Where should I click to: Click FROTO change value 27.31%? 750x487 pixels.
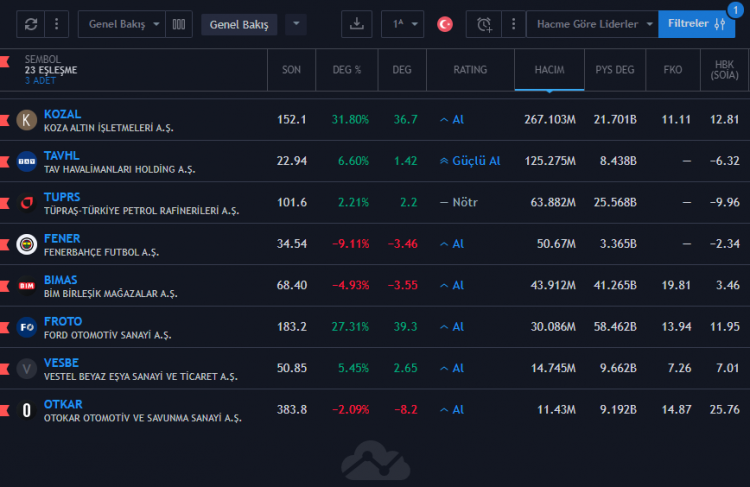click(x=350, y=327)
